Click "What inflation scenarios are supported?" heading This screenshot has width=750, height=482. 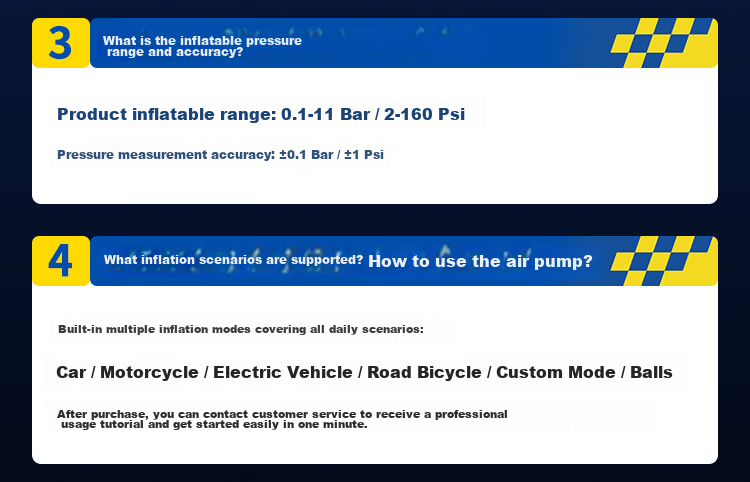[233, 260]
